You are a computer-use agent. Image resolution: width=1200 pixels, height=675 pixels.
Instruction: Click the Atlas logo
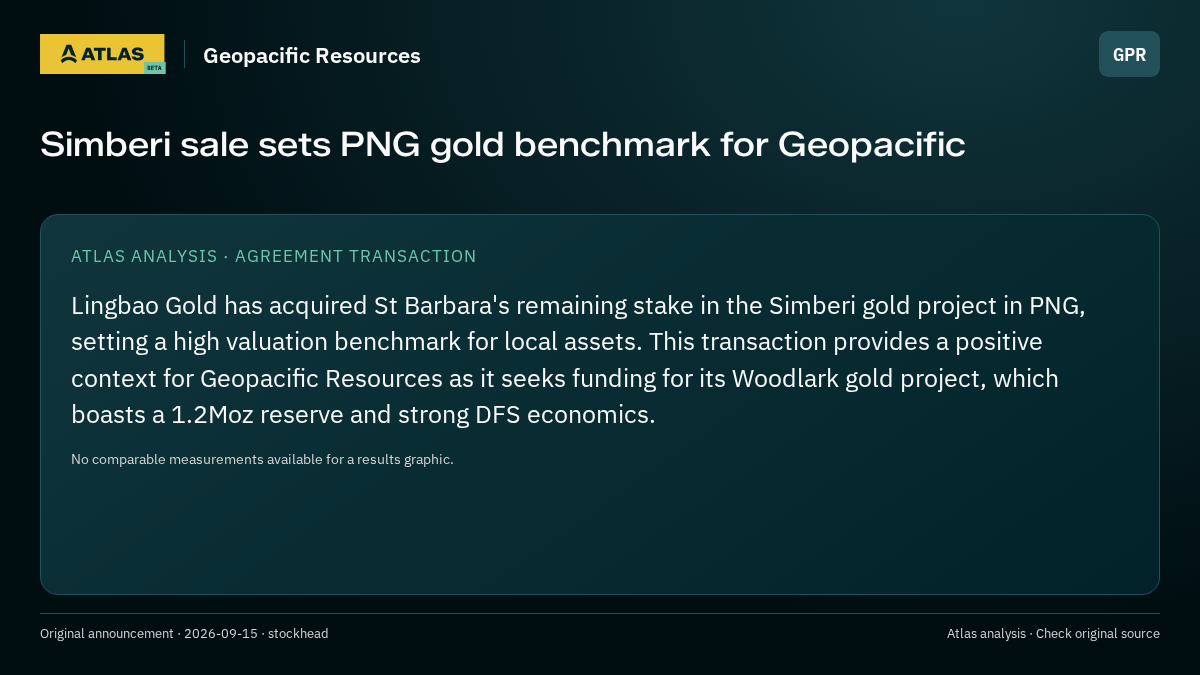coord(102,54)
